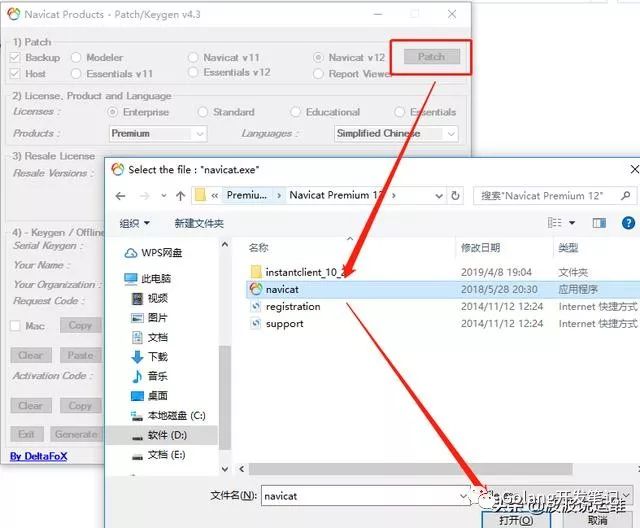This screenshot has height=528, width=640.
Task: Select the Modeler radio option
Action: (x=76, y=58)
